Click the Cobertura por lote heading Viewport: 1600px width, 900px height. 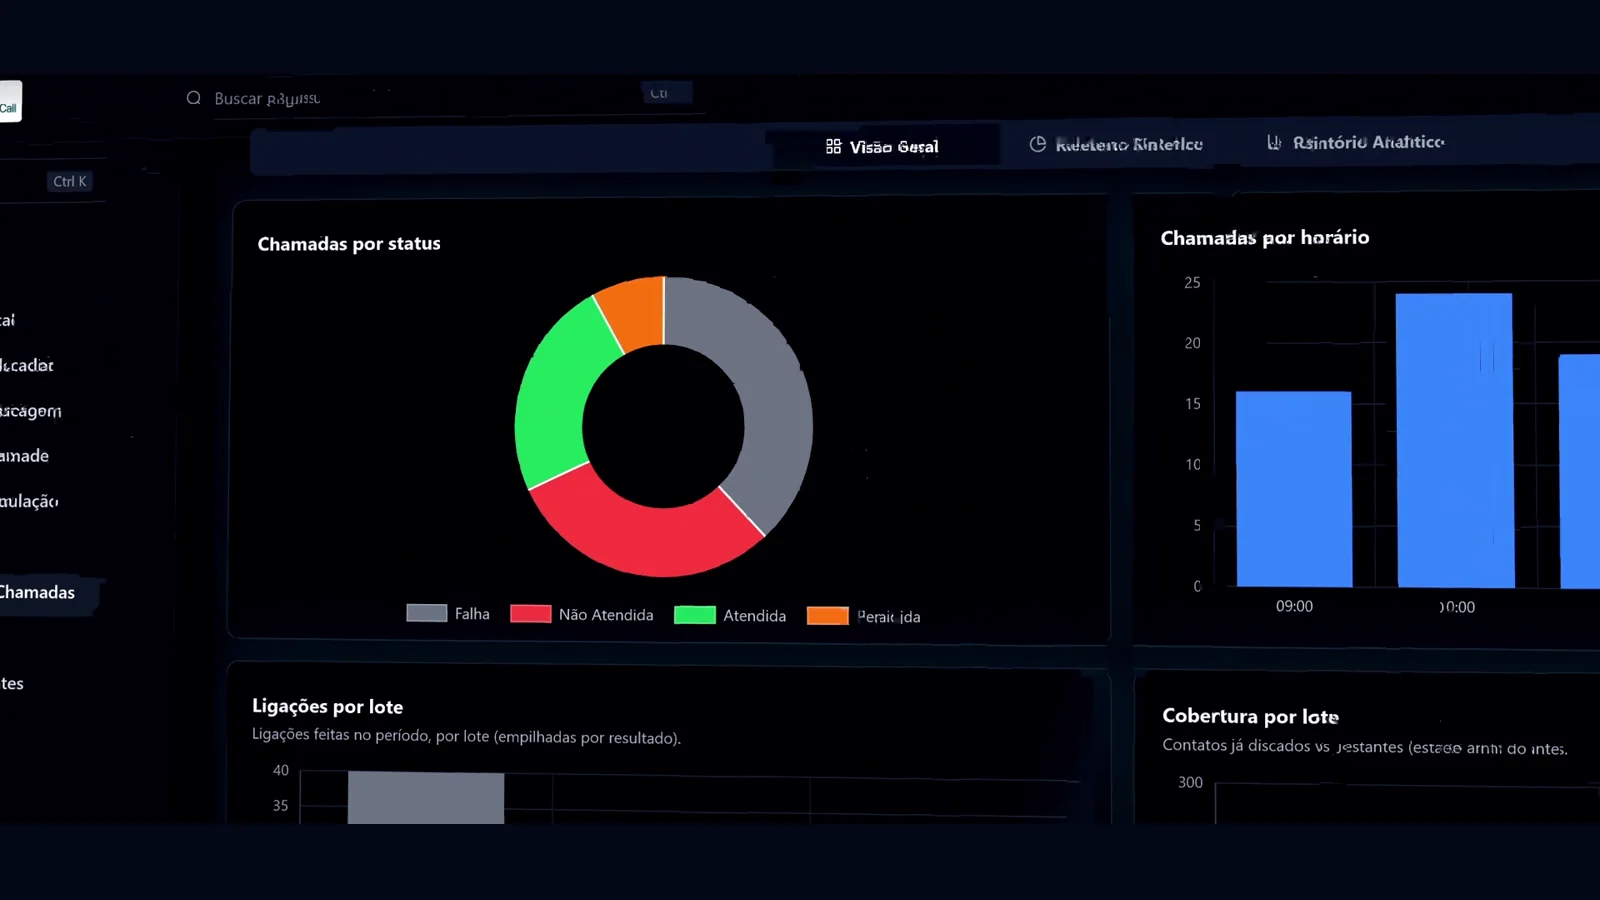[x=1251, y=716]
